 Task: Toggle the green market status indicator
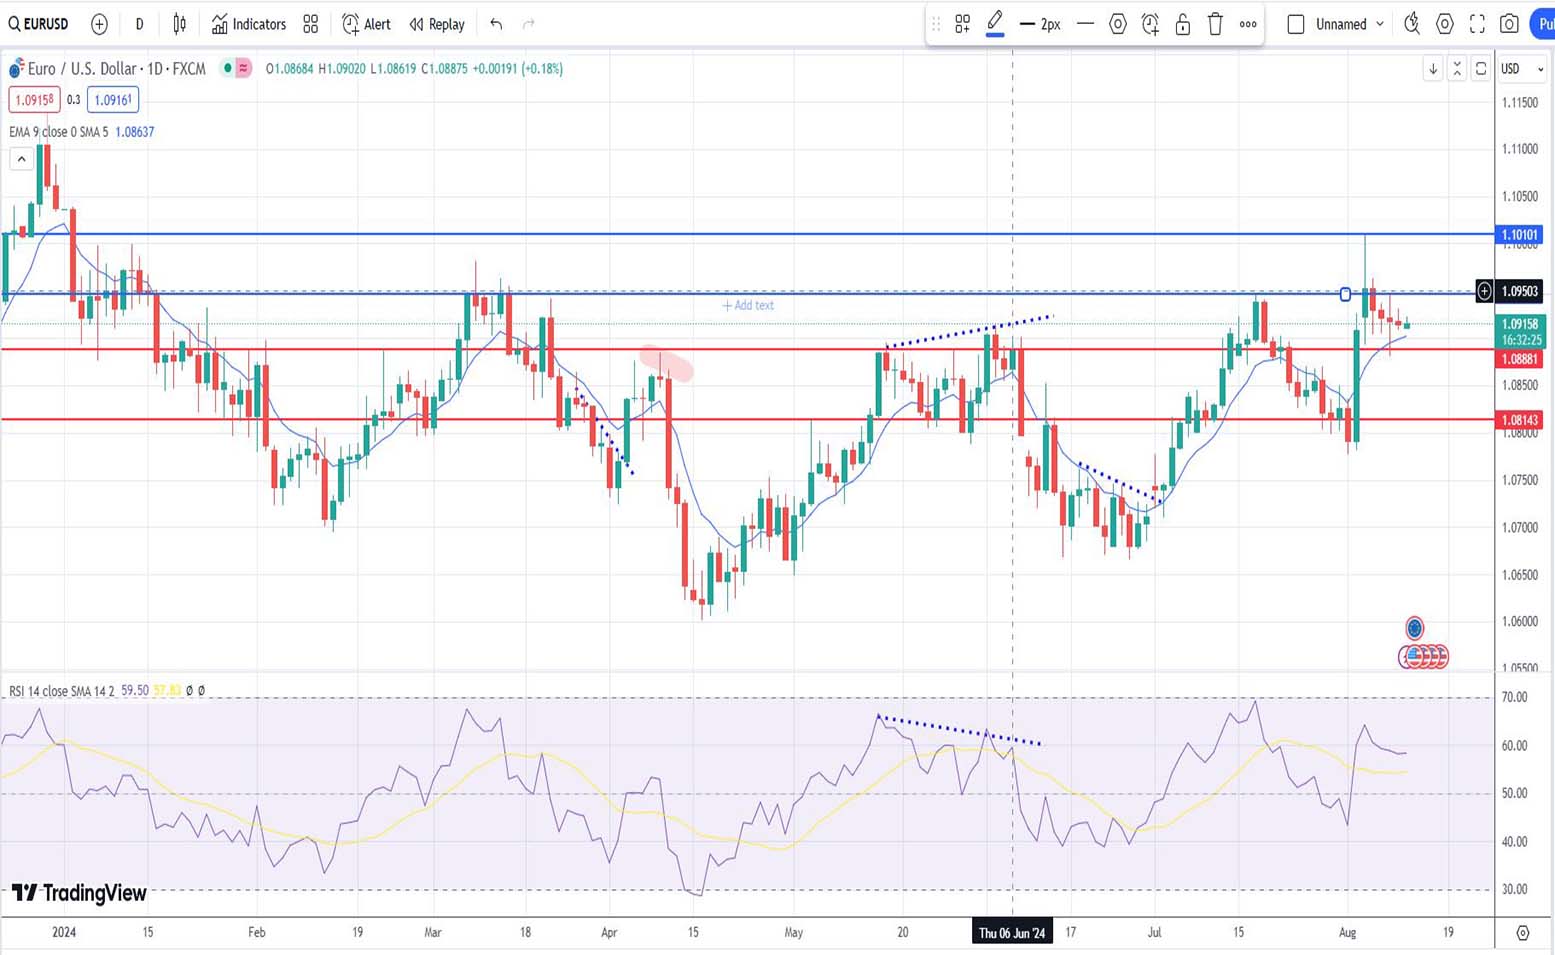pyautogui.click(x=228, y=68)
